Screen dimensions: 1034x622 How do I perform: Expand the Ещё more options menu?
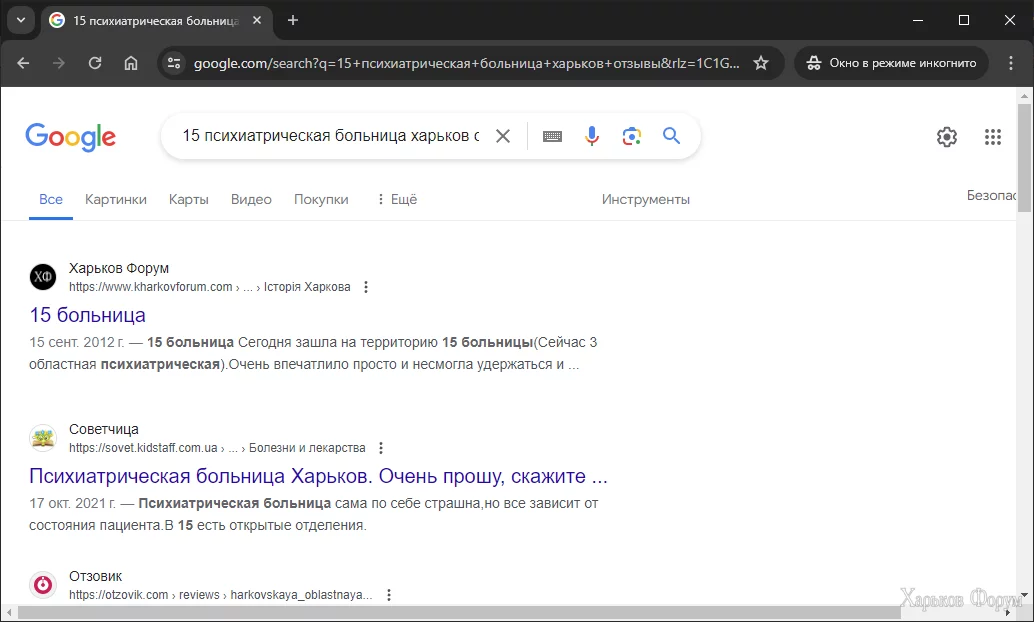click(397, 200)
